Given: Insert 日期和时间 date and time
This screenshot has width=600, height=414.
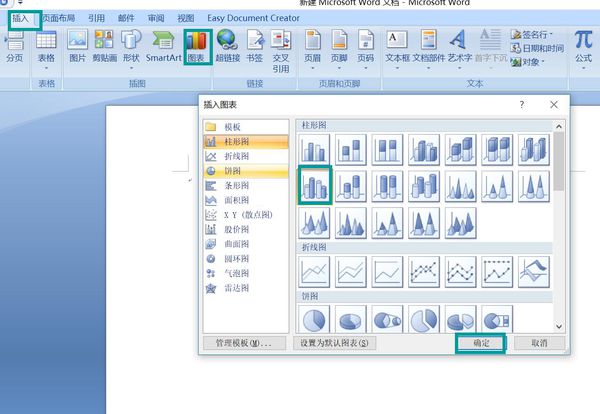Looking at the screenshot, I should click(537, 48).
